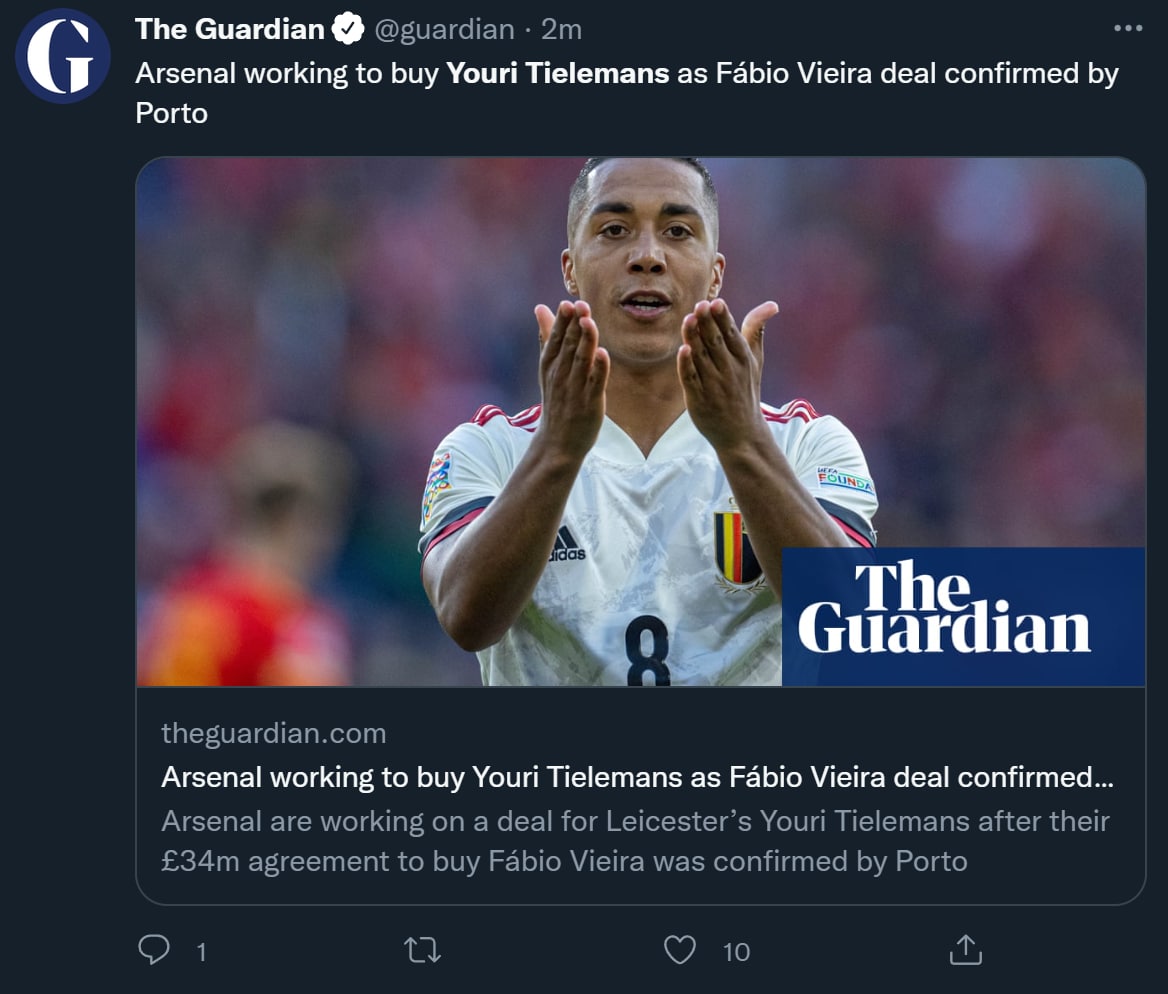
Task: Open the 2m timestamp link
Action: tap(561, 30)
